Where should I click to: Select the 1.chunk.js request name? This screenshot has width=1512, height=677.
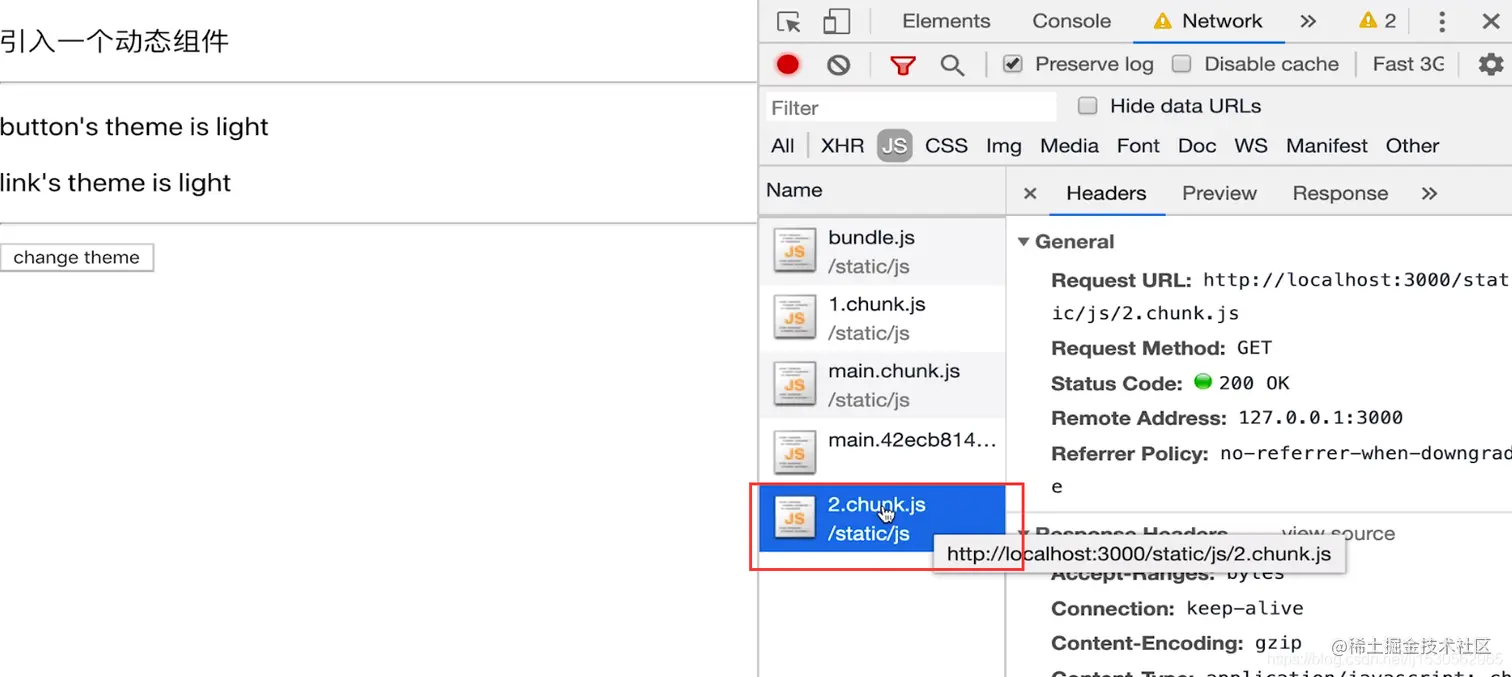point(877,304)
